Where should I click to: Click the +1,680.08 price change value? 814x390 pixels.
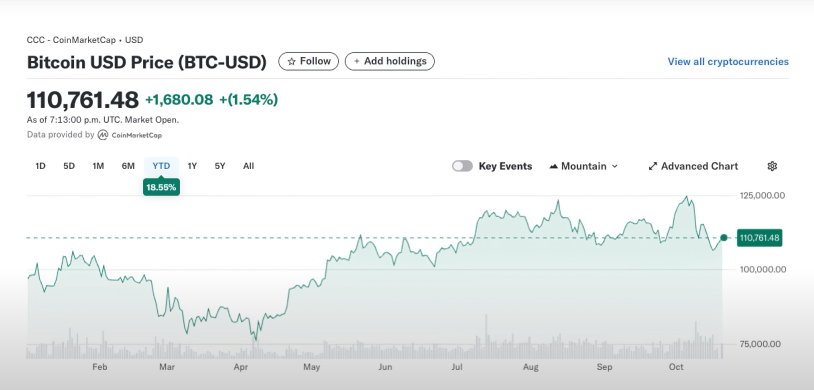click(x=179, y=100)
